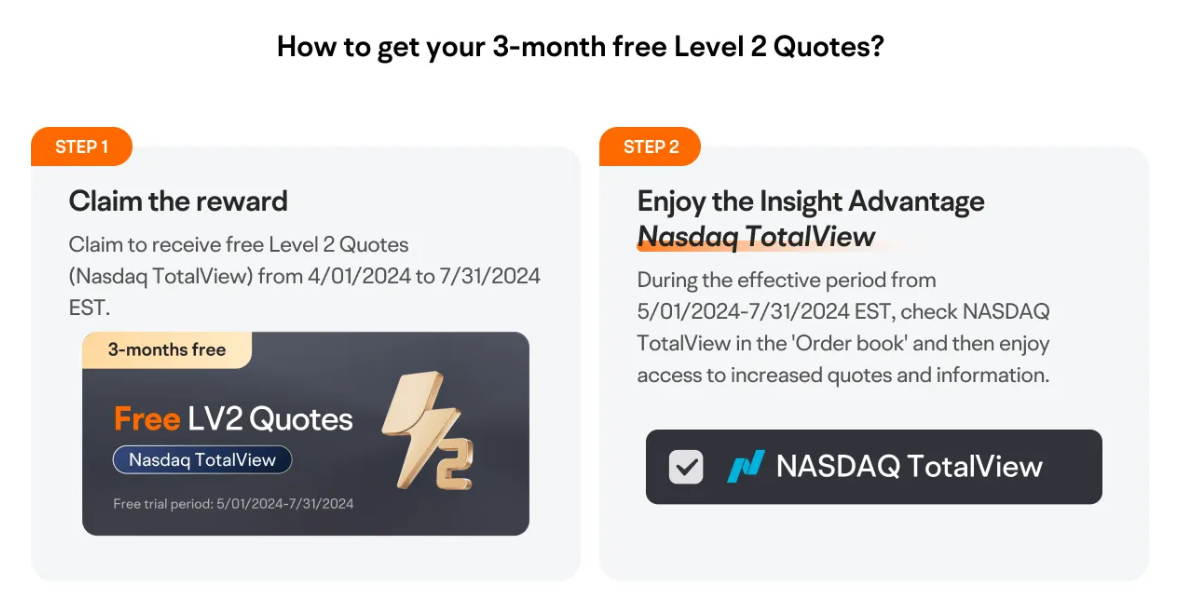Click the Step 2 effective period description text
This screenshot has height=605, width=1180.
click(x=842, y=327)
